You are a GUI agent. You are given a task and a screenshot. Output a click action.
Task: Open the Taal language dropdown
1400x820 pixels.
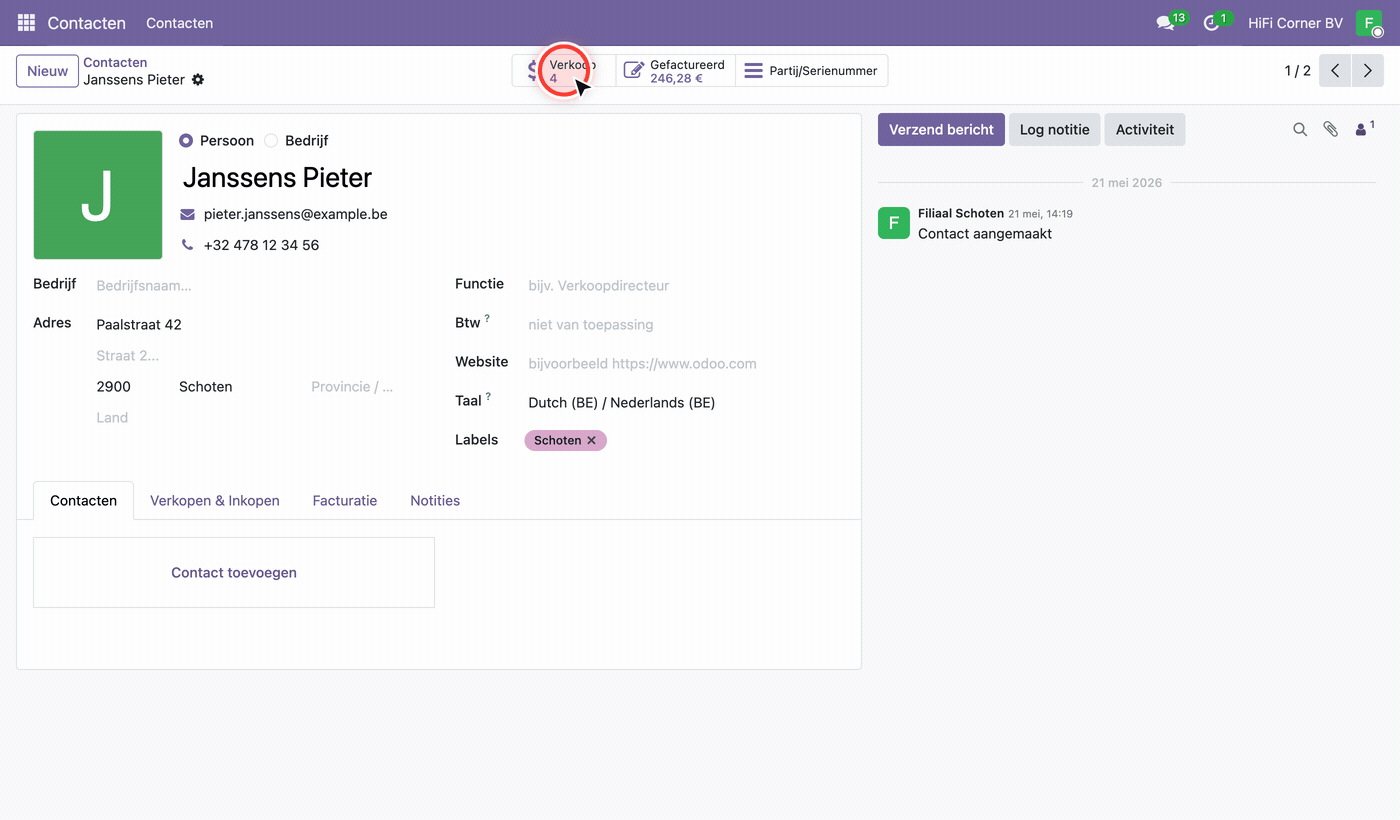pos(685,402)
